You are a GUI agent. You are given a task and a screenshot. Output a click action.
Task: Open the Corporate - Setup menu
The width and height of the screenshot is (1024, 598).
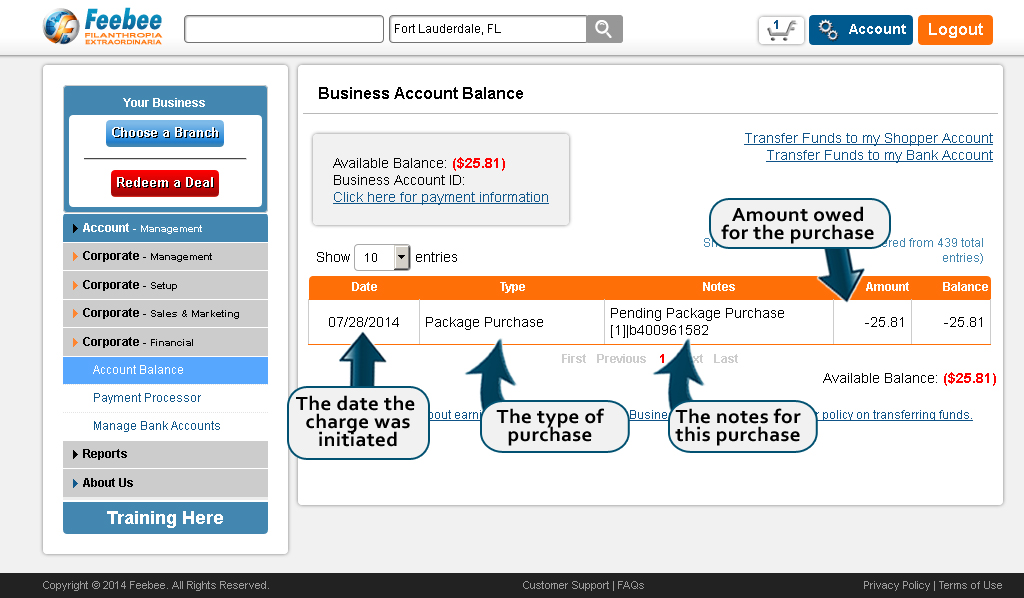pos(165,285)
